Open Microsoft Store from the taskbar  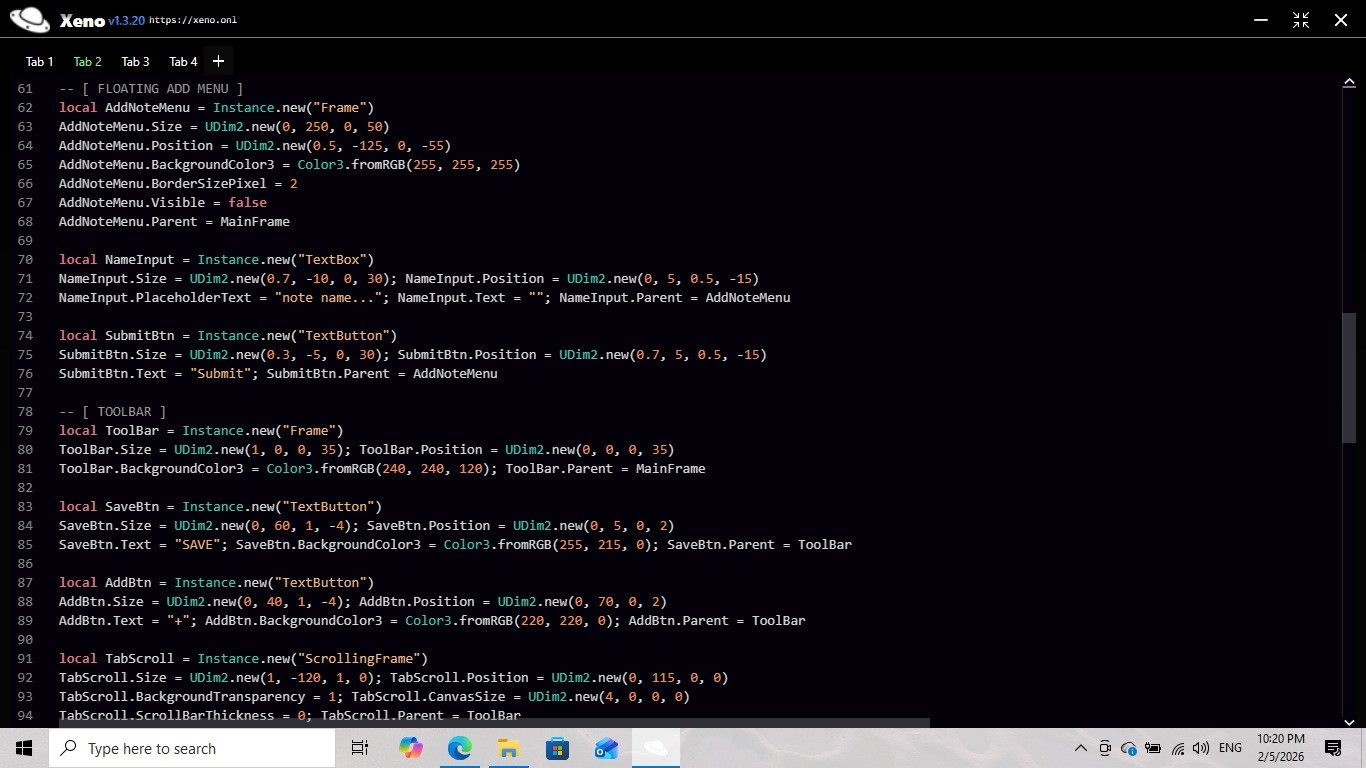557,748
